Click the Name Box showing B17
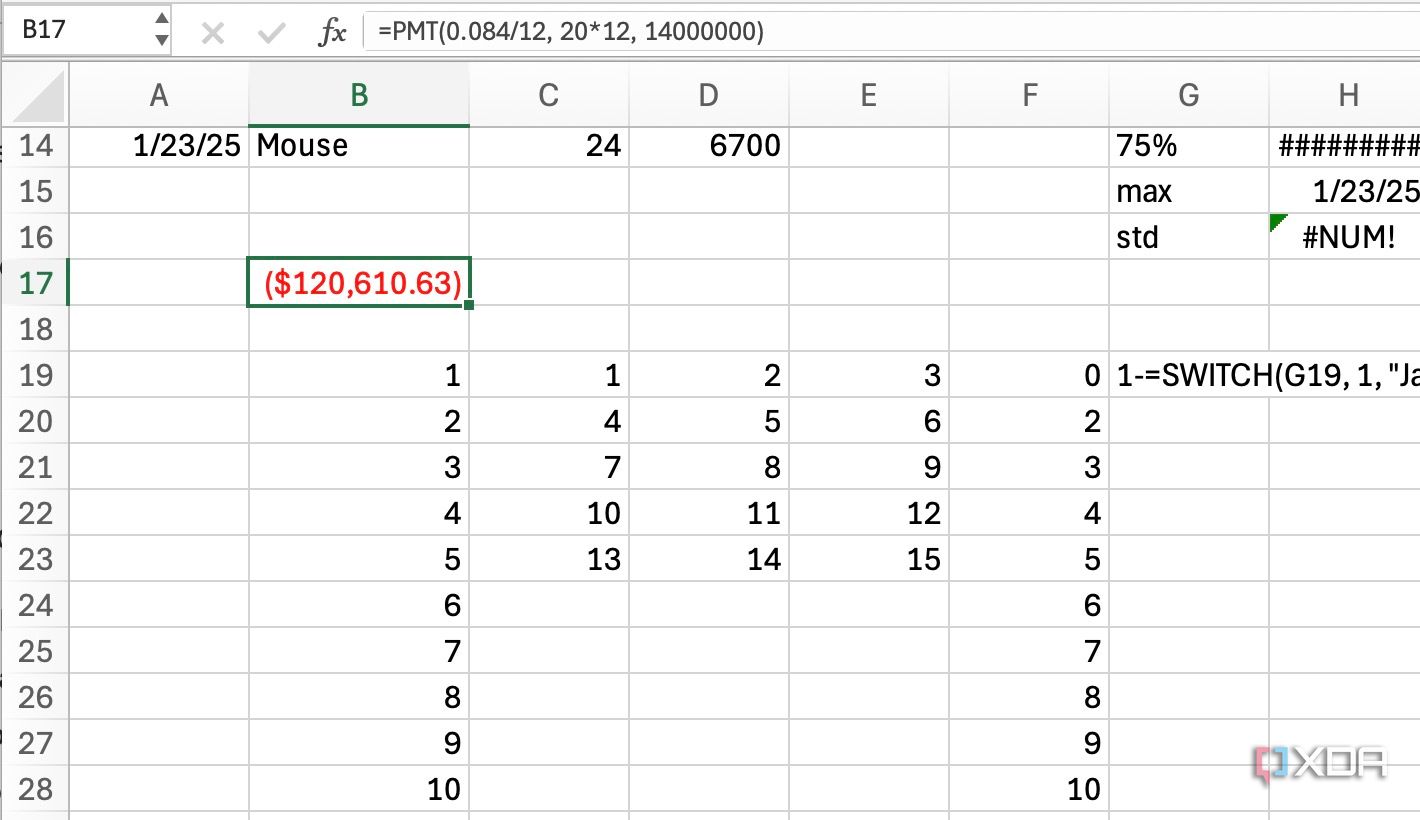The width and height of the screenshot is (1420, 820). [x=70, y=31]
